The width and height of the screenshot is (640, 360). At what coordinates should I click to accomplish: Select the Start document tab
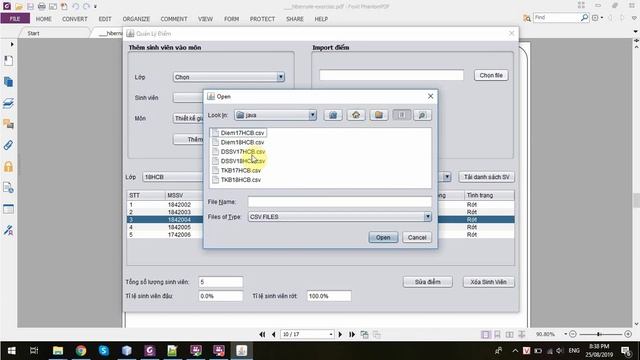(x=33, y=33)
